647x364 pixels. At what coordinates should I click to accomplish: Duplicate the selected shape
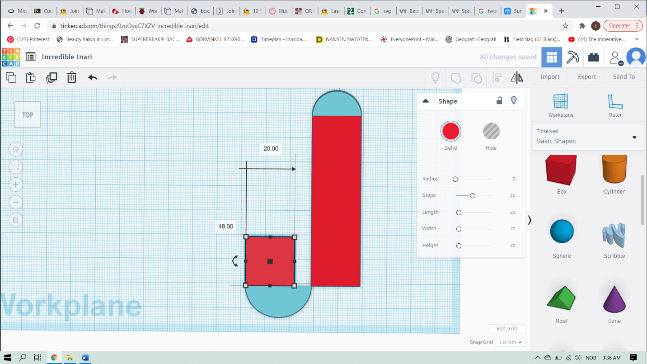(x=52, y=78)
